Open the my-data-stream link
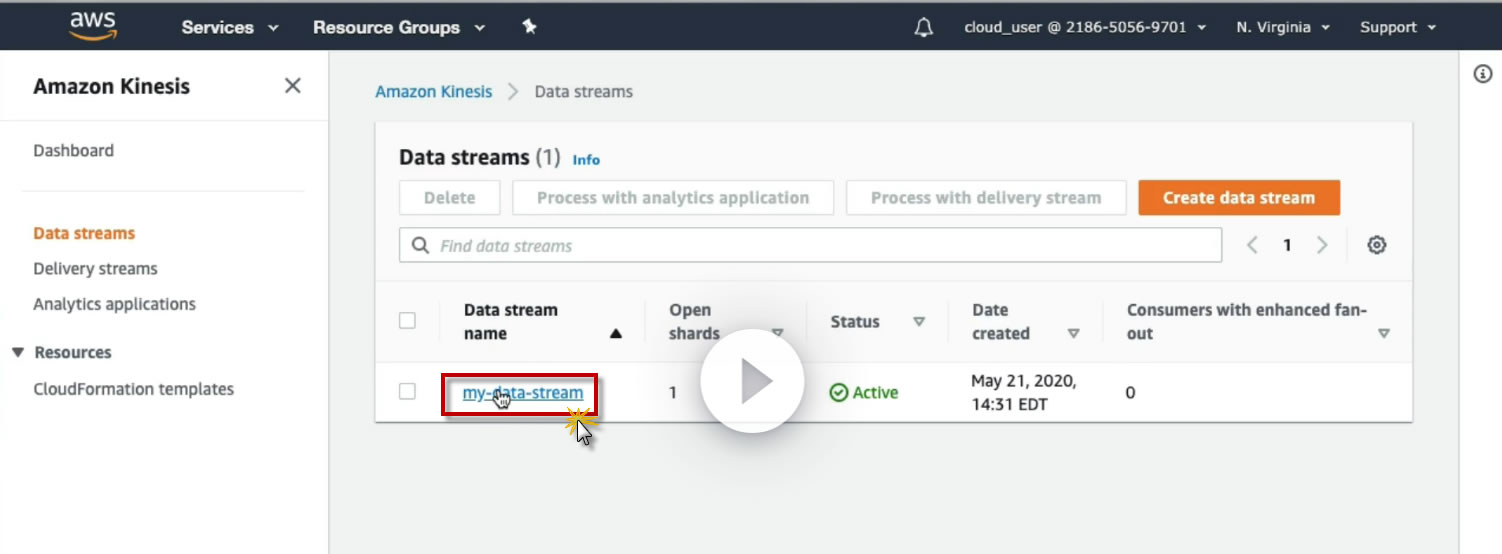 [522, 393]
